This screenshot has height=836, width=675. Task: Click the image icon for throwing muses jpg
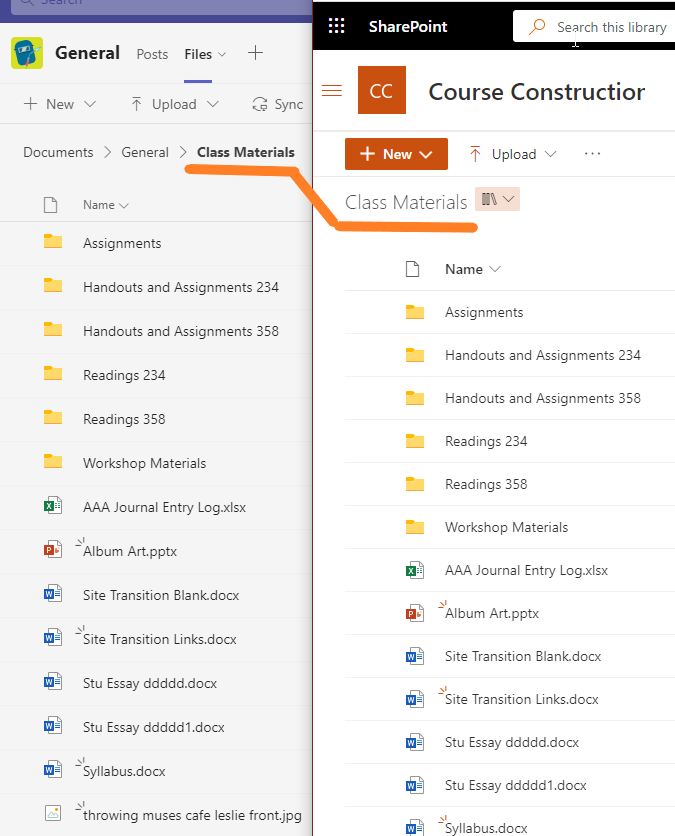tap(53, 813)
